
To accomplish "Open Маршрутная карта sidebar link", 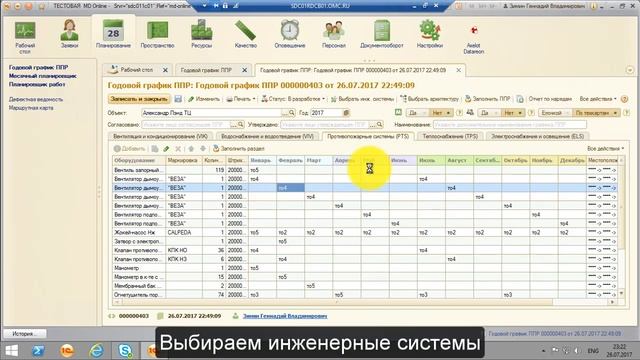I will point(31,108).
